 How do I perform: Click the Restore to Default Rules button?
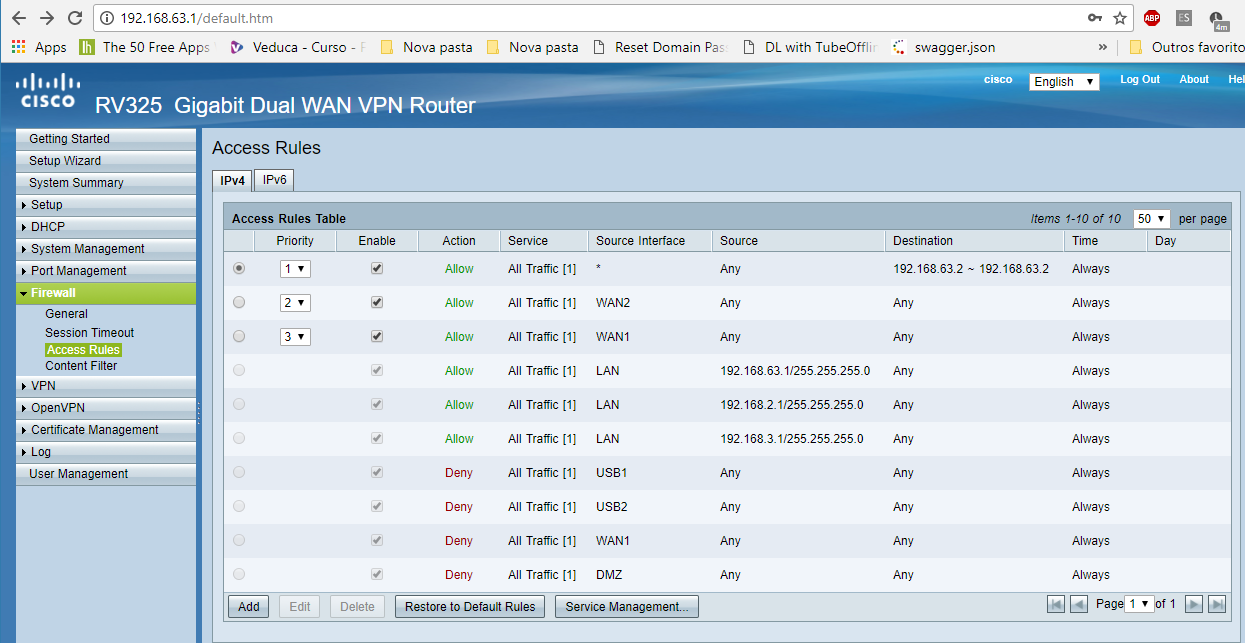pyautogui.click(x=469, y=606)
